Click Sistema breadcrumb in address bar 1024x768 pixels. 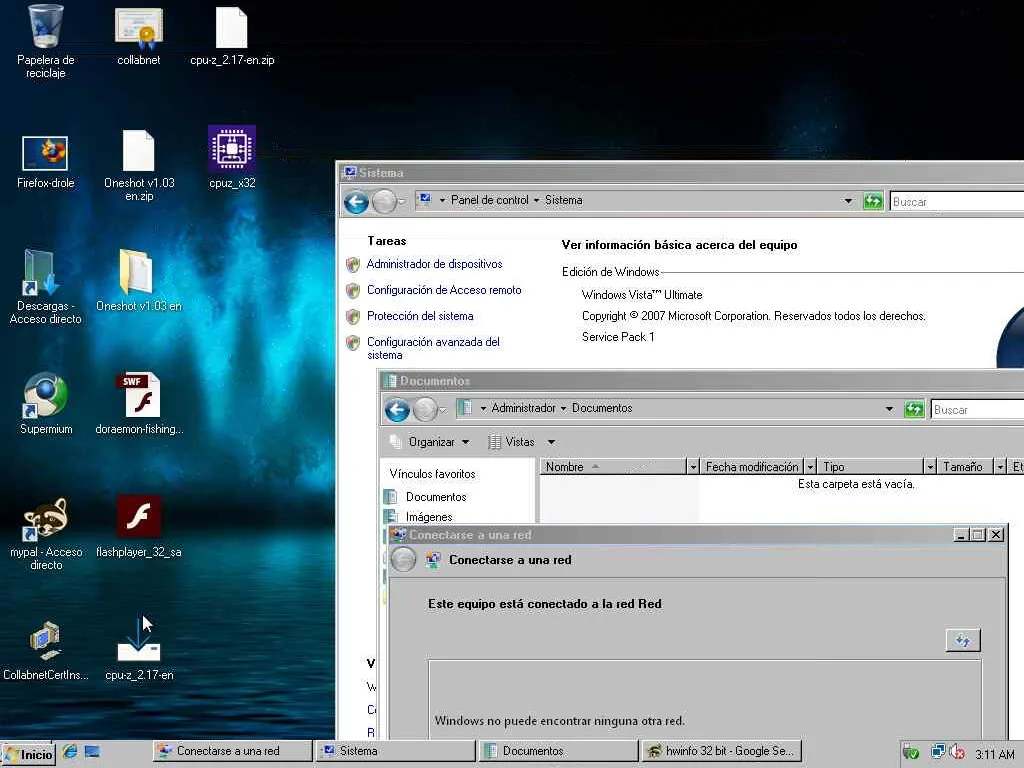[x=564, y=200]
